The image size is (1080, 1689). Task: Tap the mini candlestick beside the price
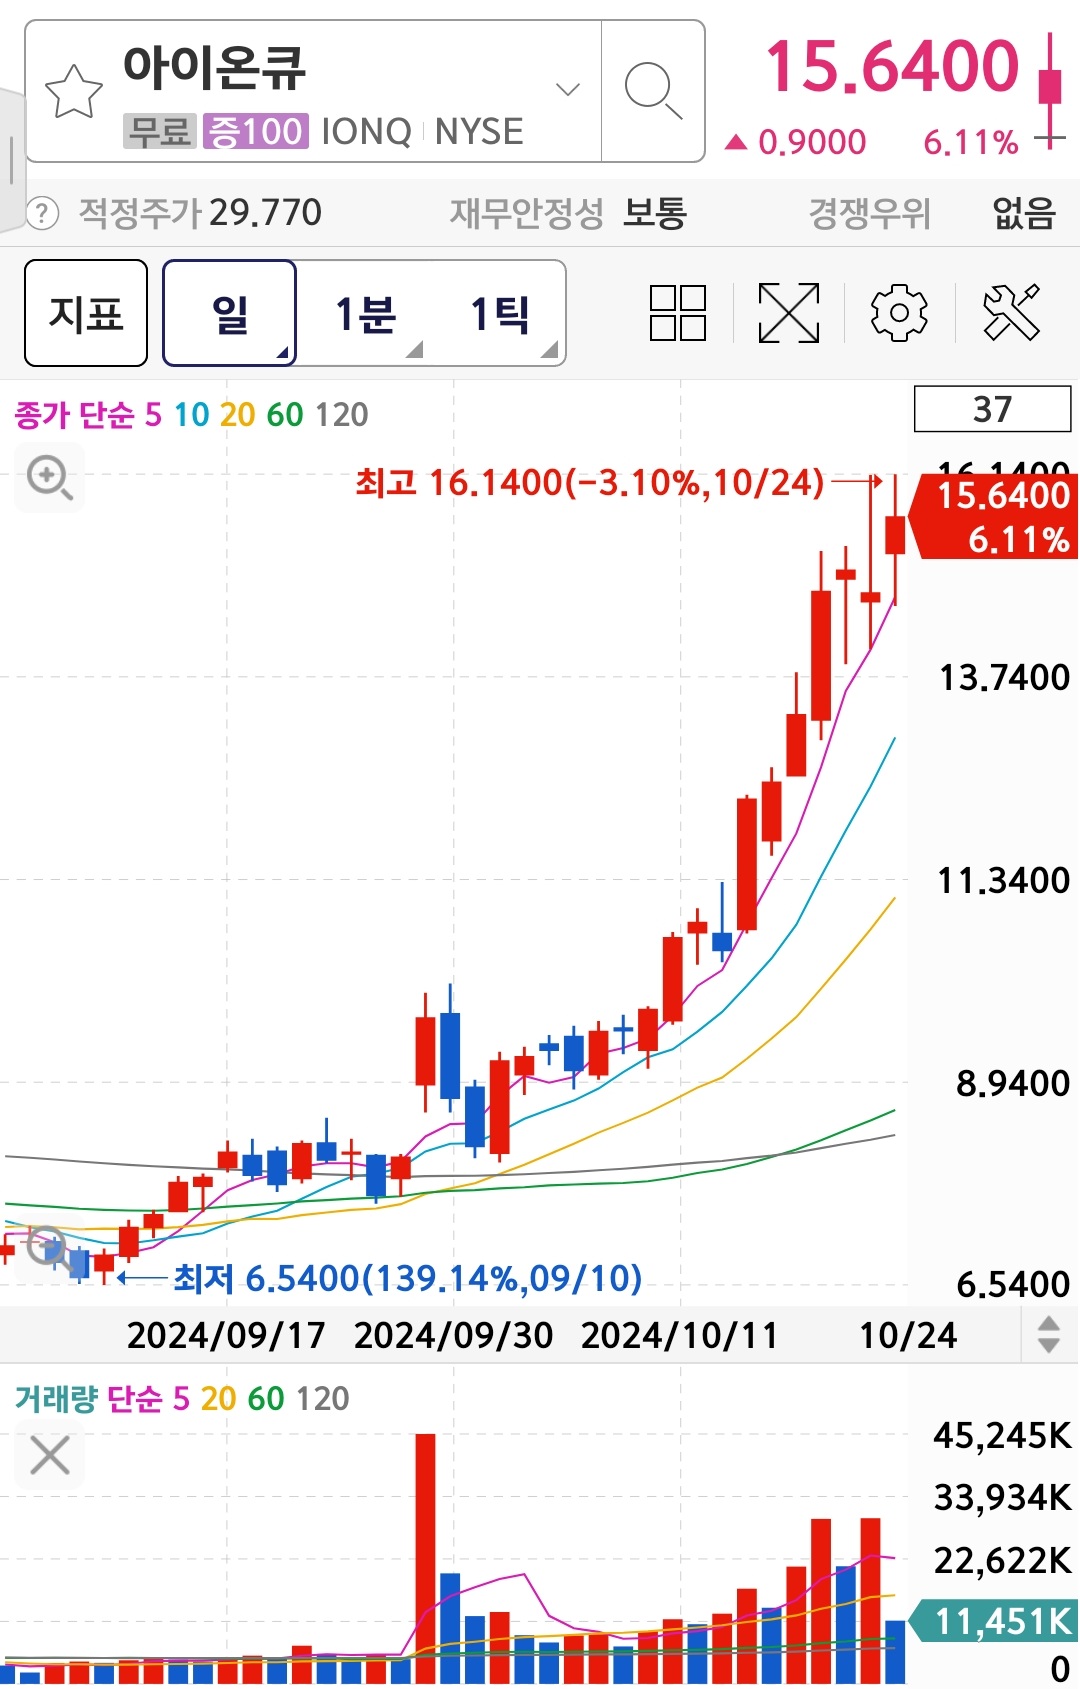(1050, 90)
